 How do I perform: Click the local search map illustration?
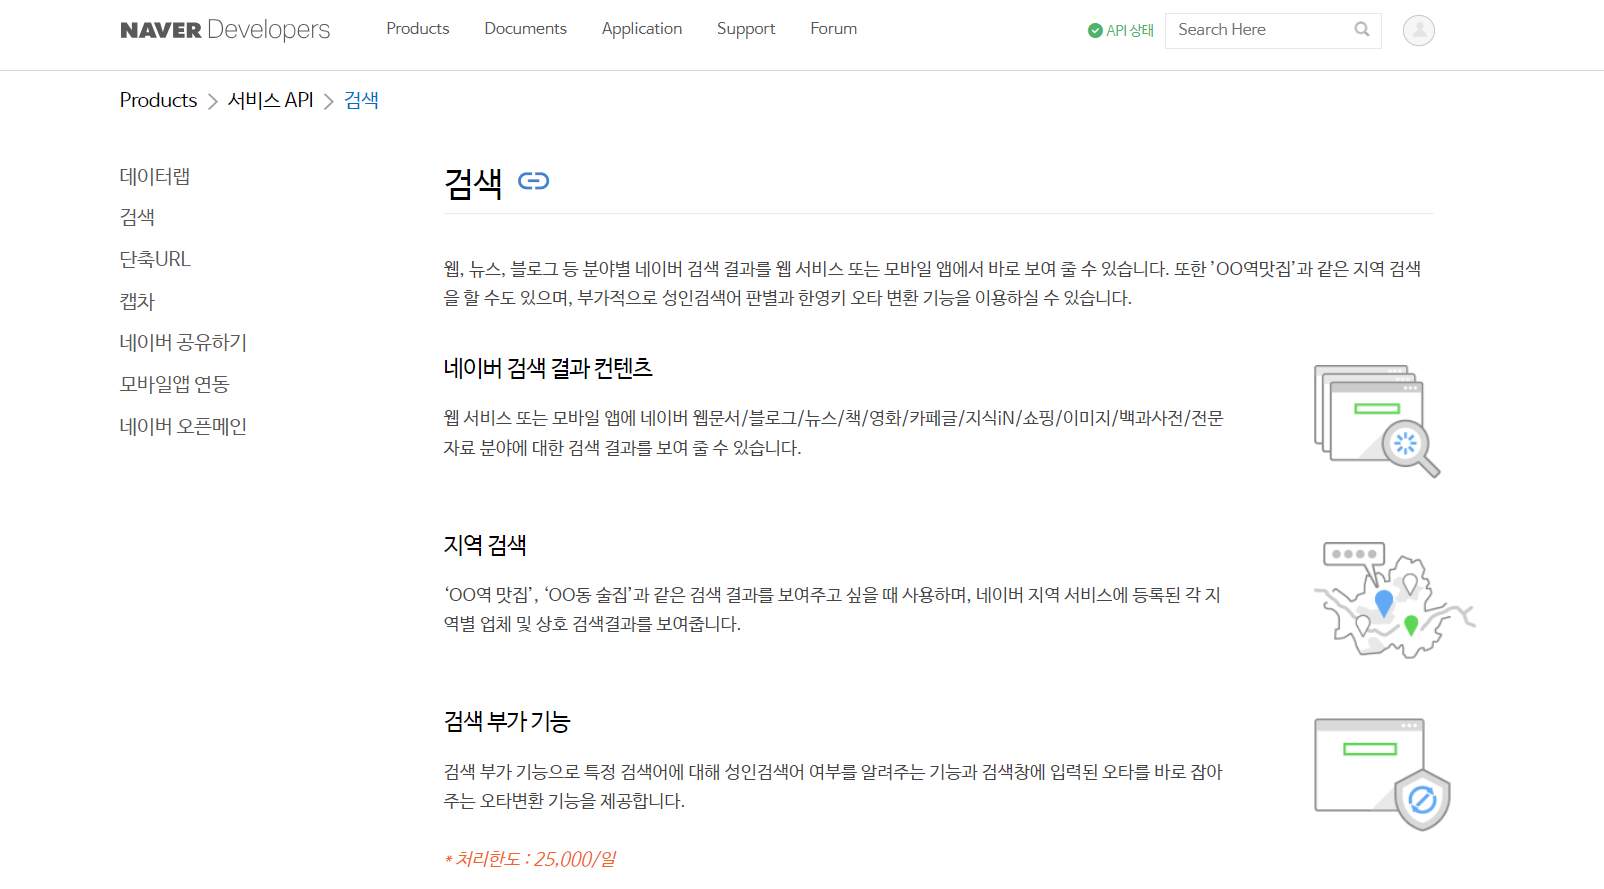(1394, 600)
